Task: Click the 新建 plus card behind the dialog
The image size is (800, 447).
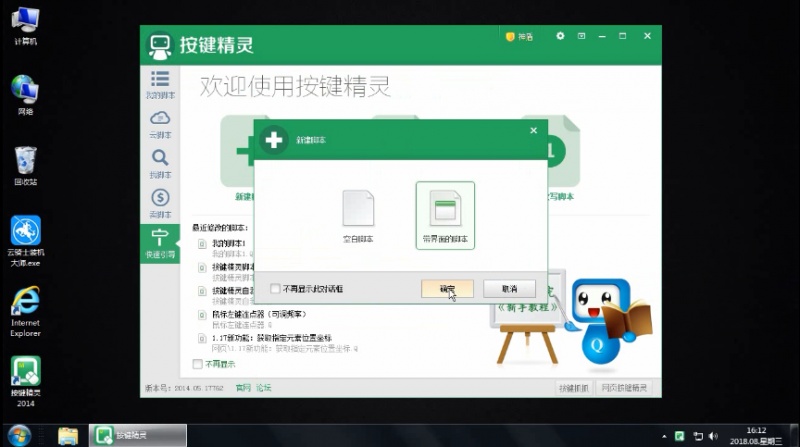Action: [x=237, y=158]
